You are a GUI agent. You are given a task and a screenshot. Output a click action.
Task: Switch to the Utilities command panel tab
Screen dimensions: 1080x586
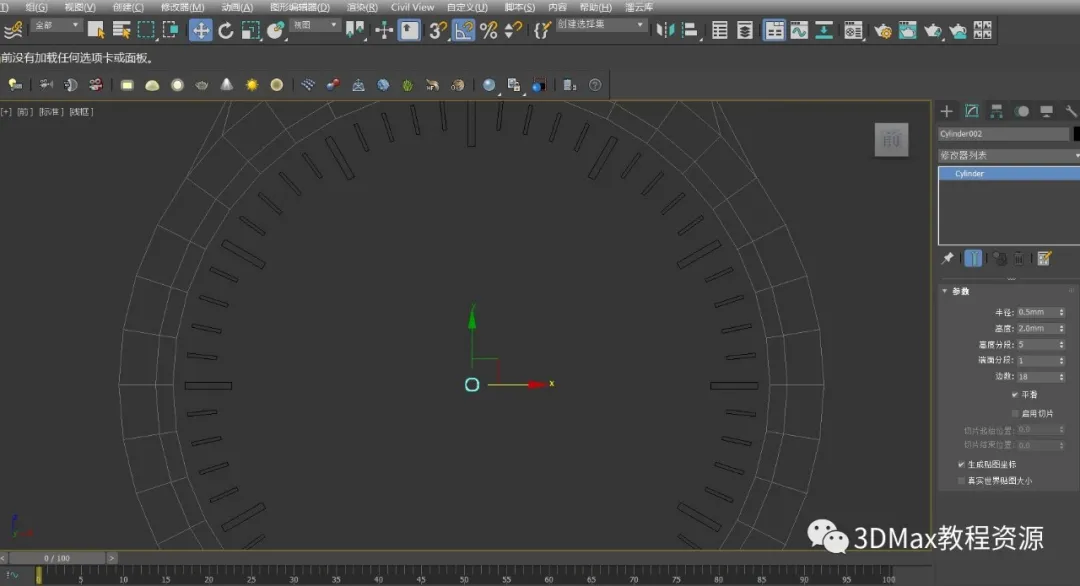click(1071, 111)
